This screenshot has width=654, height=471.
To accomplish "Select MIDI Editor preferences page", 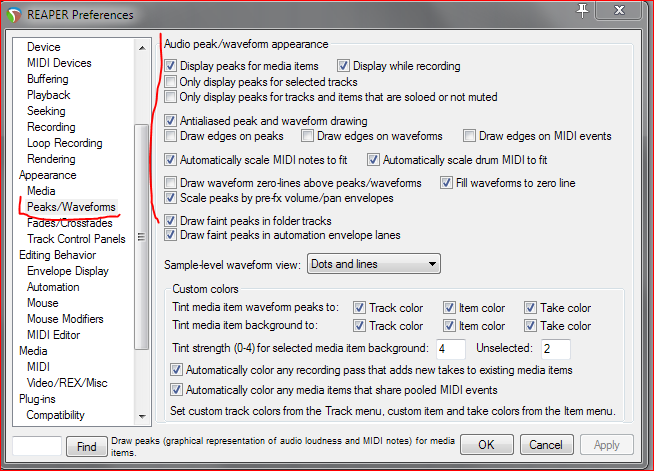I will 53,335.
